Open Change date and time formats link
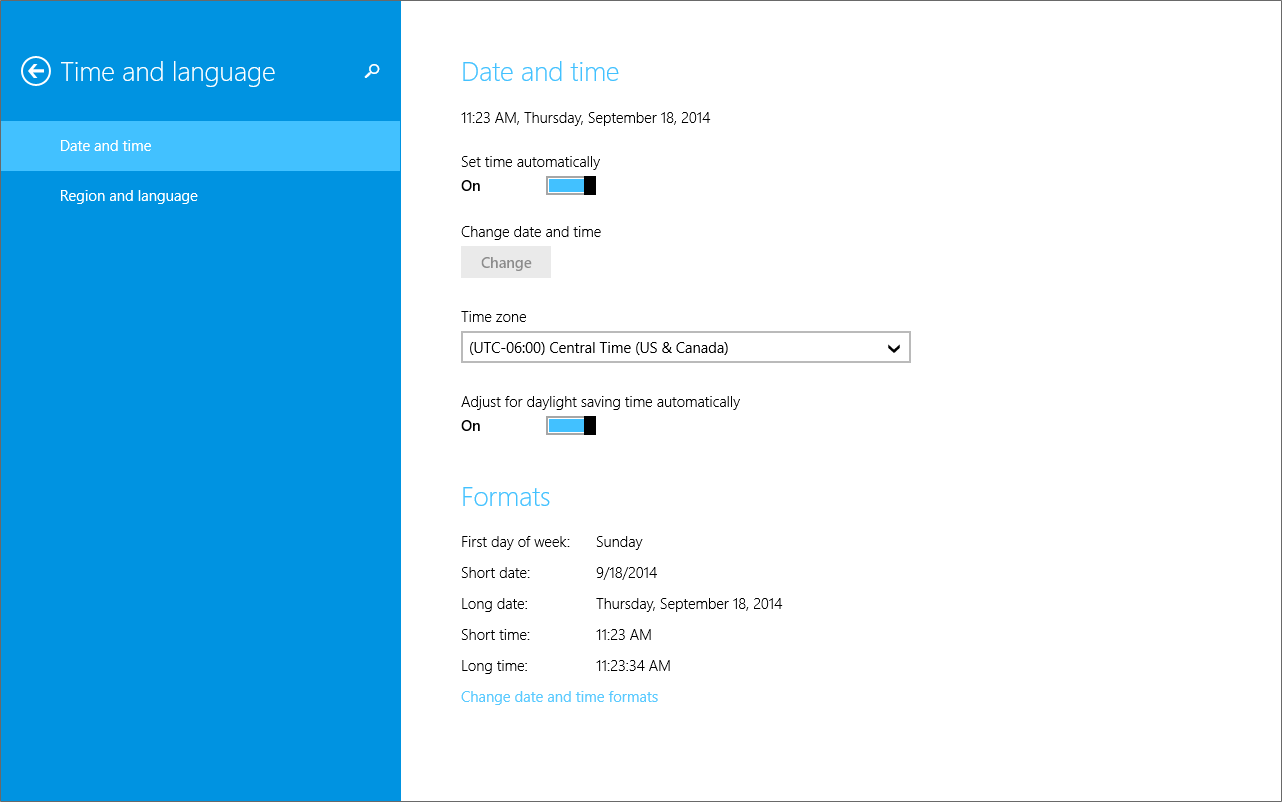 click(559, 697)
